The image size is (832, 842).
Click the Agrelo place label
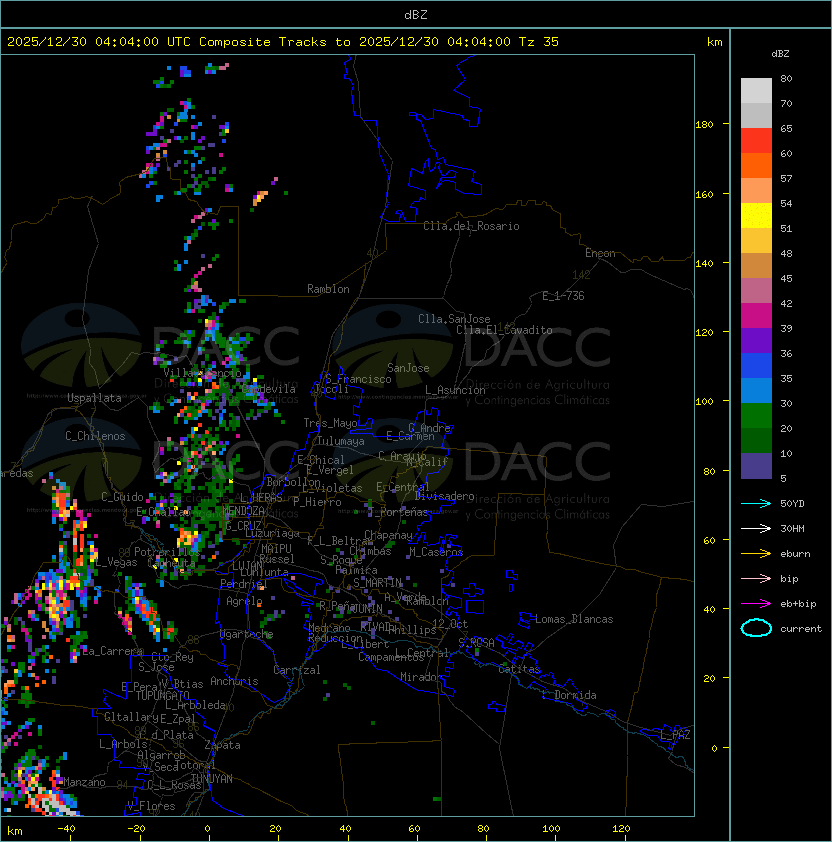pos(244,601)
